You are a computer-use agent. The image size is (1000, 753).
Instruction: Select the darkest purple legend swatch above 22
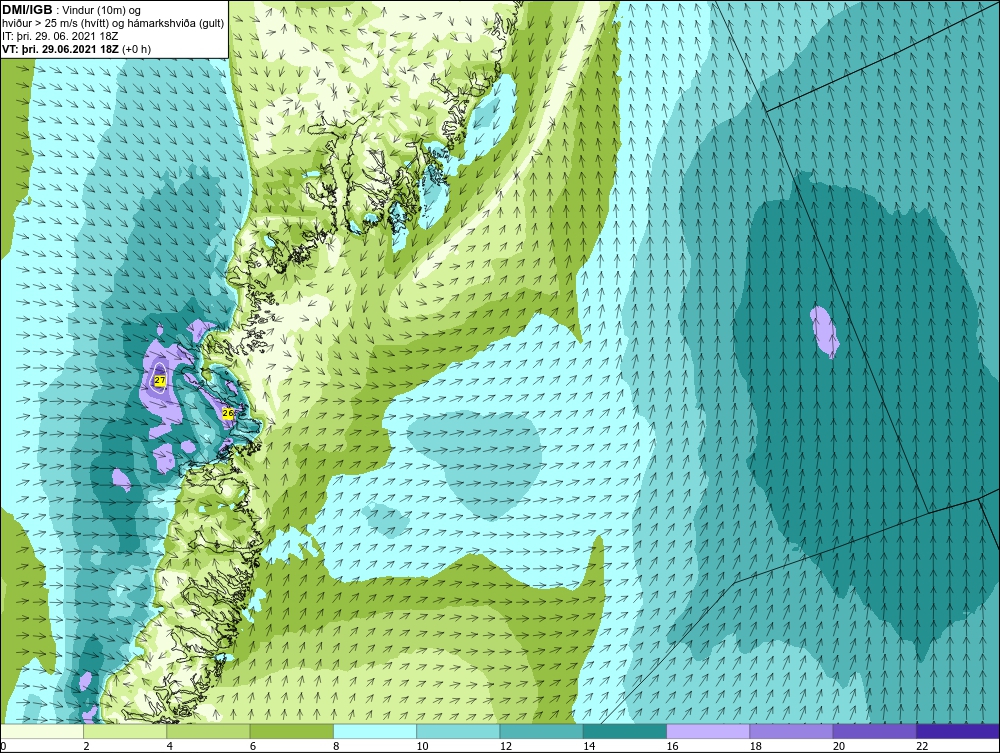coord(957,731)
